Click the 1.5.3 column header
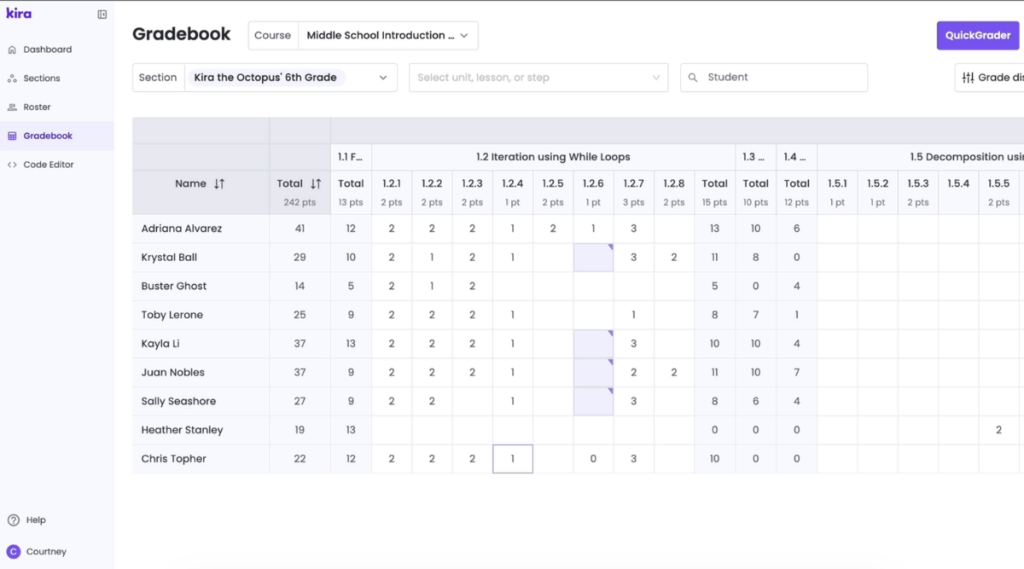1024x569 pixels. tap(918, 192)
